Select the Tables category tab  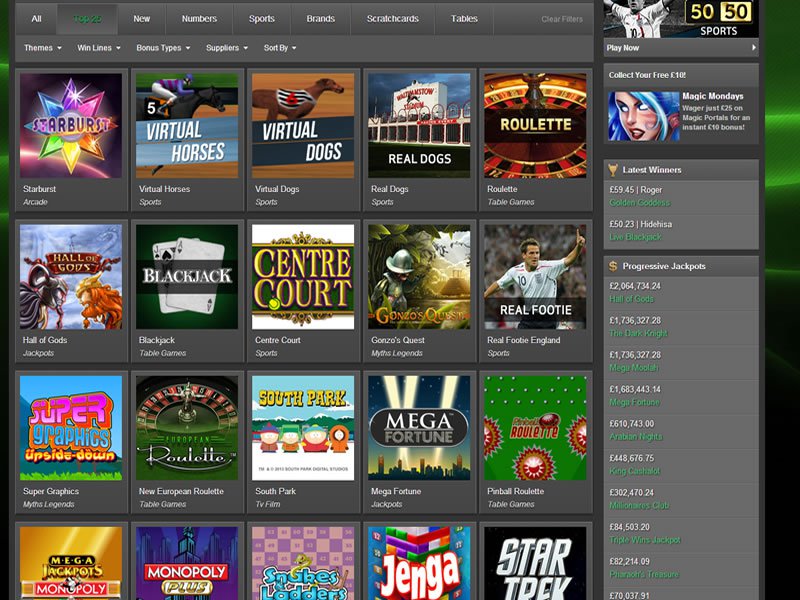(464, 19)
